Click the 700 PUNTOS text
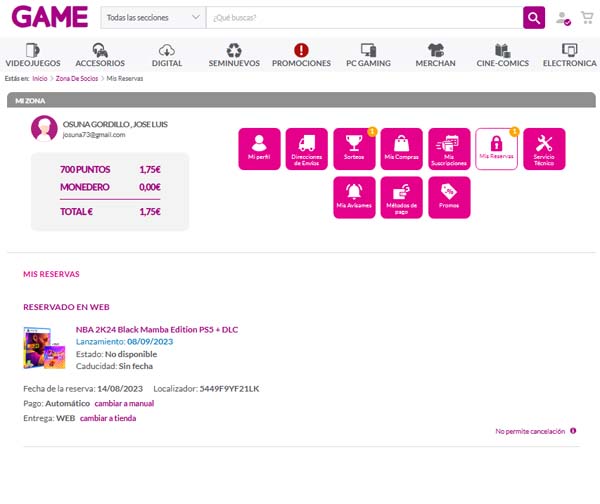This screenshot has height=504, width=600. pyautogui.click(x=85, y=170)
